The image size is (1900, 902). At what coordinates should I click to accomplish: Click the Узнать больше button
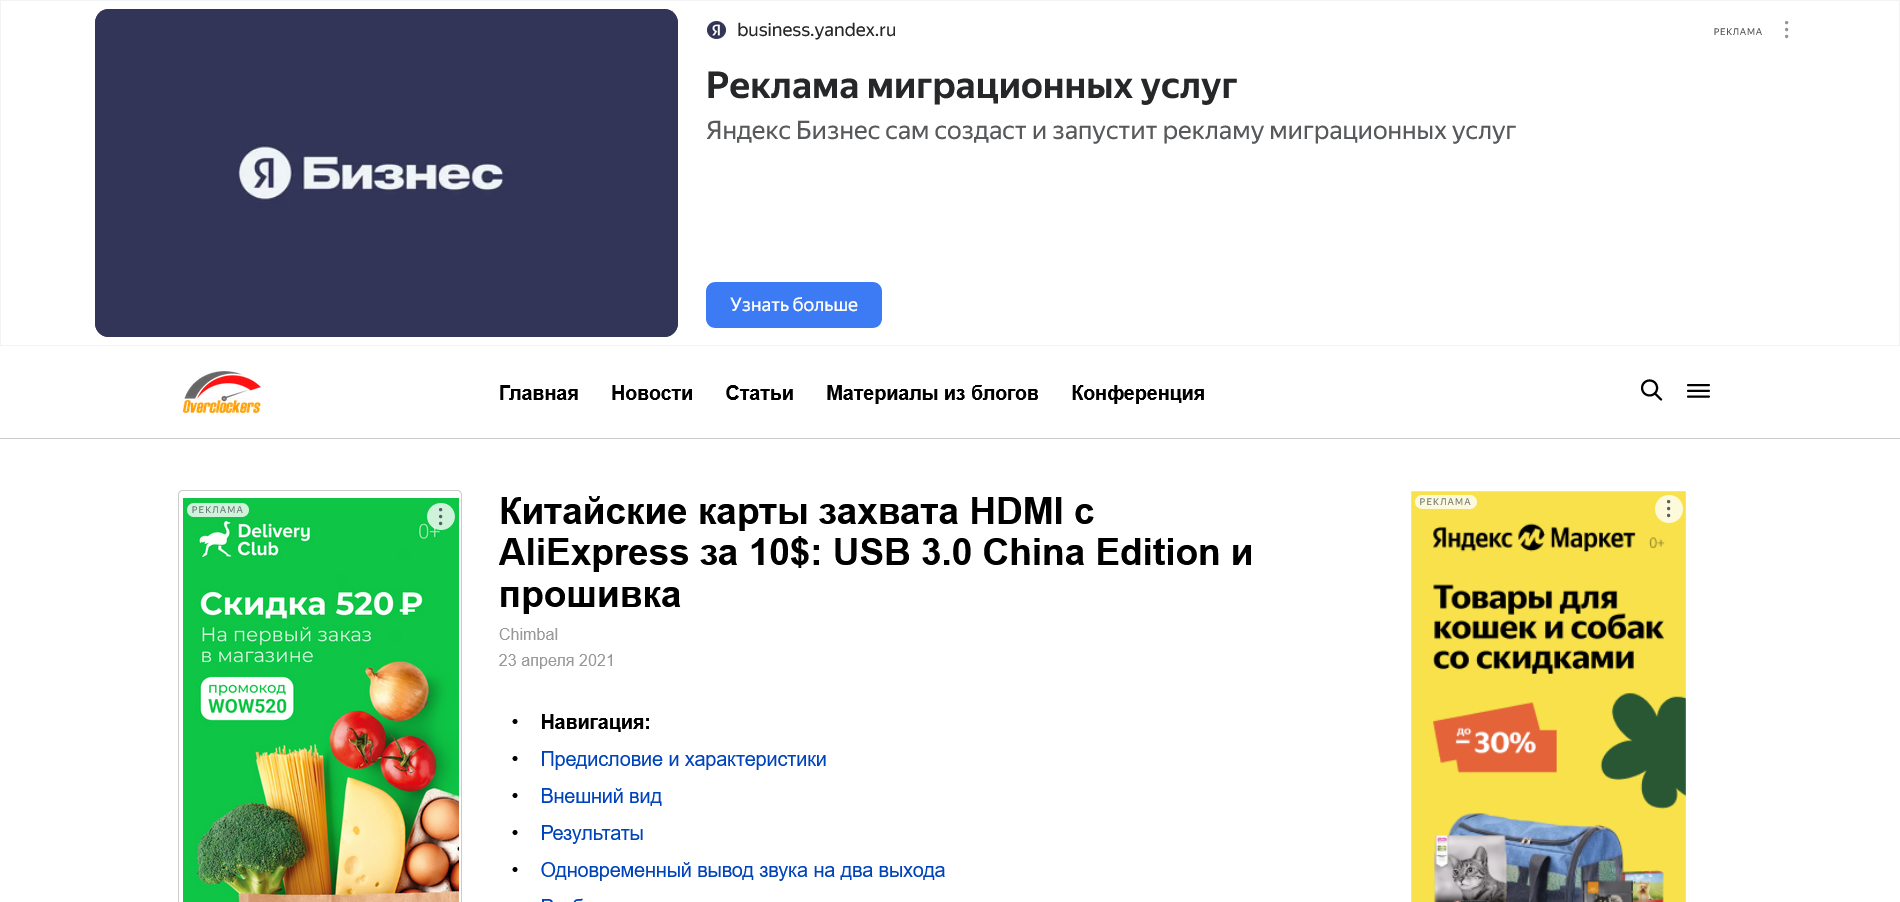click(794, 305)
